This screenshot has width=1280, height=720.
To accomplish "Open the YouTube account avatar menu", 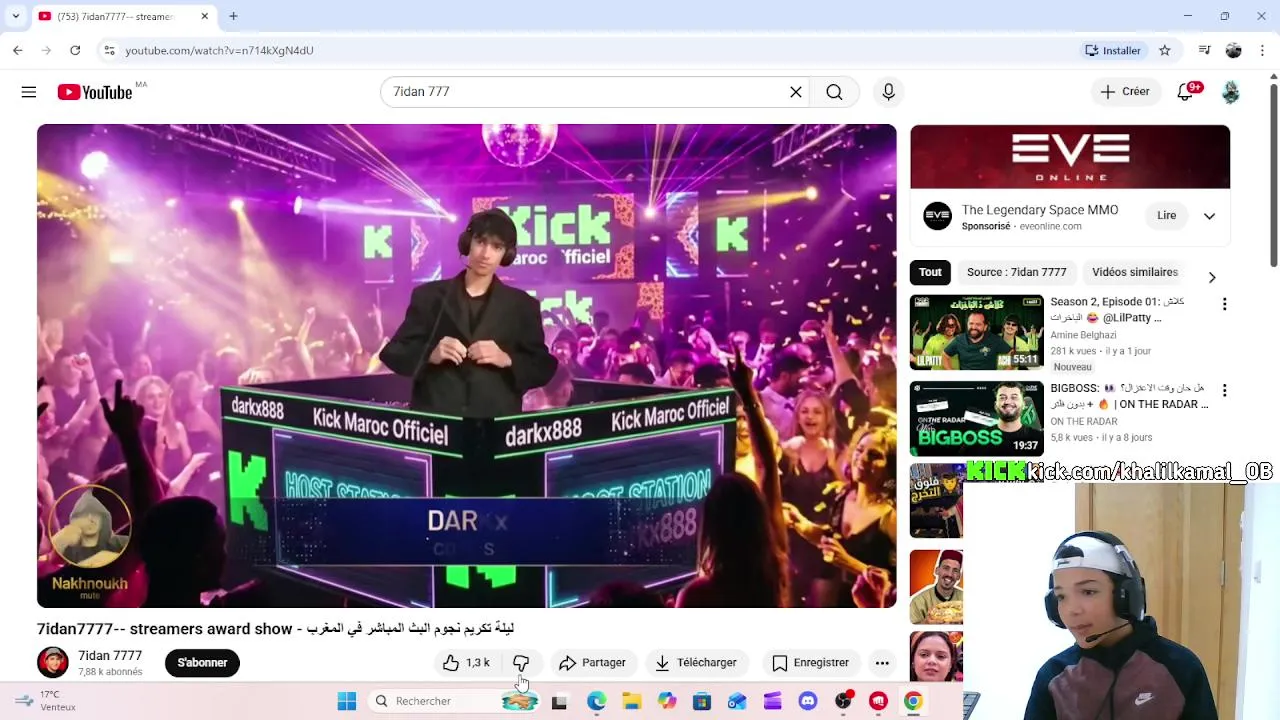I will coord(1231,92).
